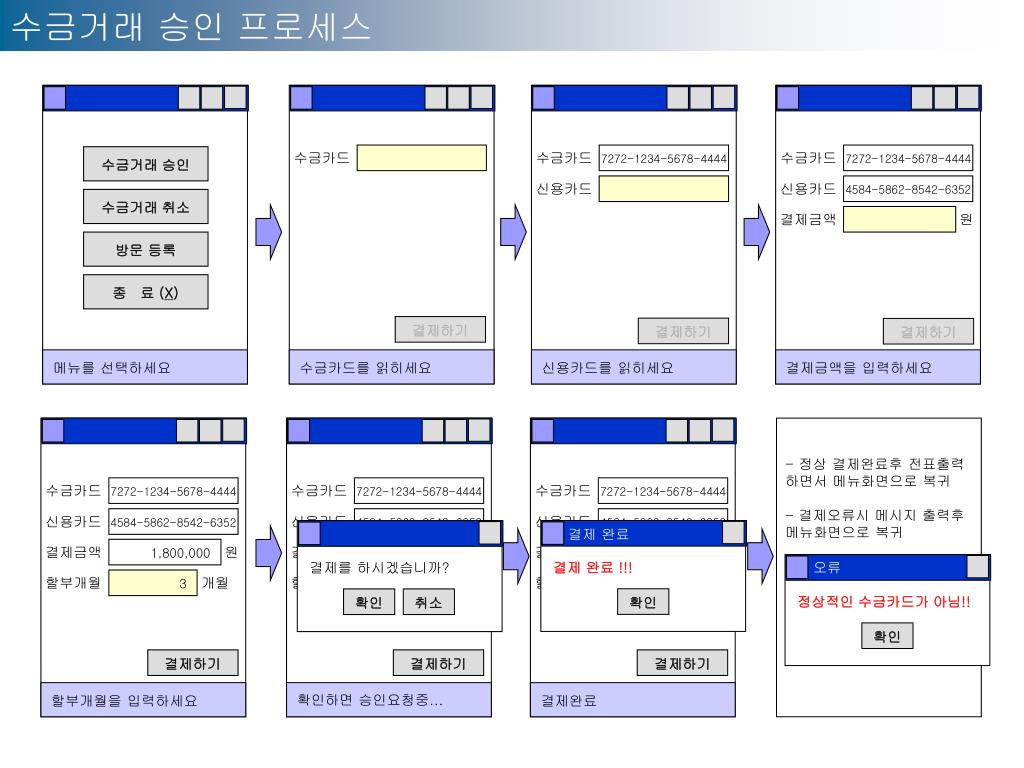
Task: Click the slide title 수금거래 승인 프로세스
Action: point(191,26)
